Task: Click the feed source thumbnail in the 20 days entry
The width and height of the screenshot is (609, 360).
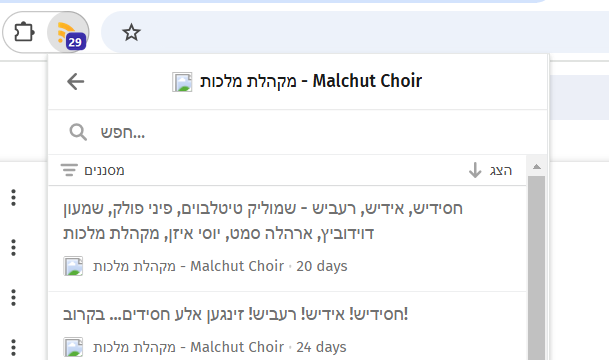Action: coord(73,266)
